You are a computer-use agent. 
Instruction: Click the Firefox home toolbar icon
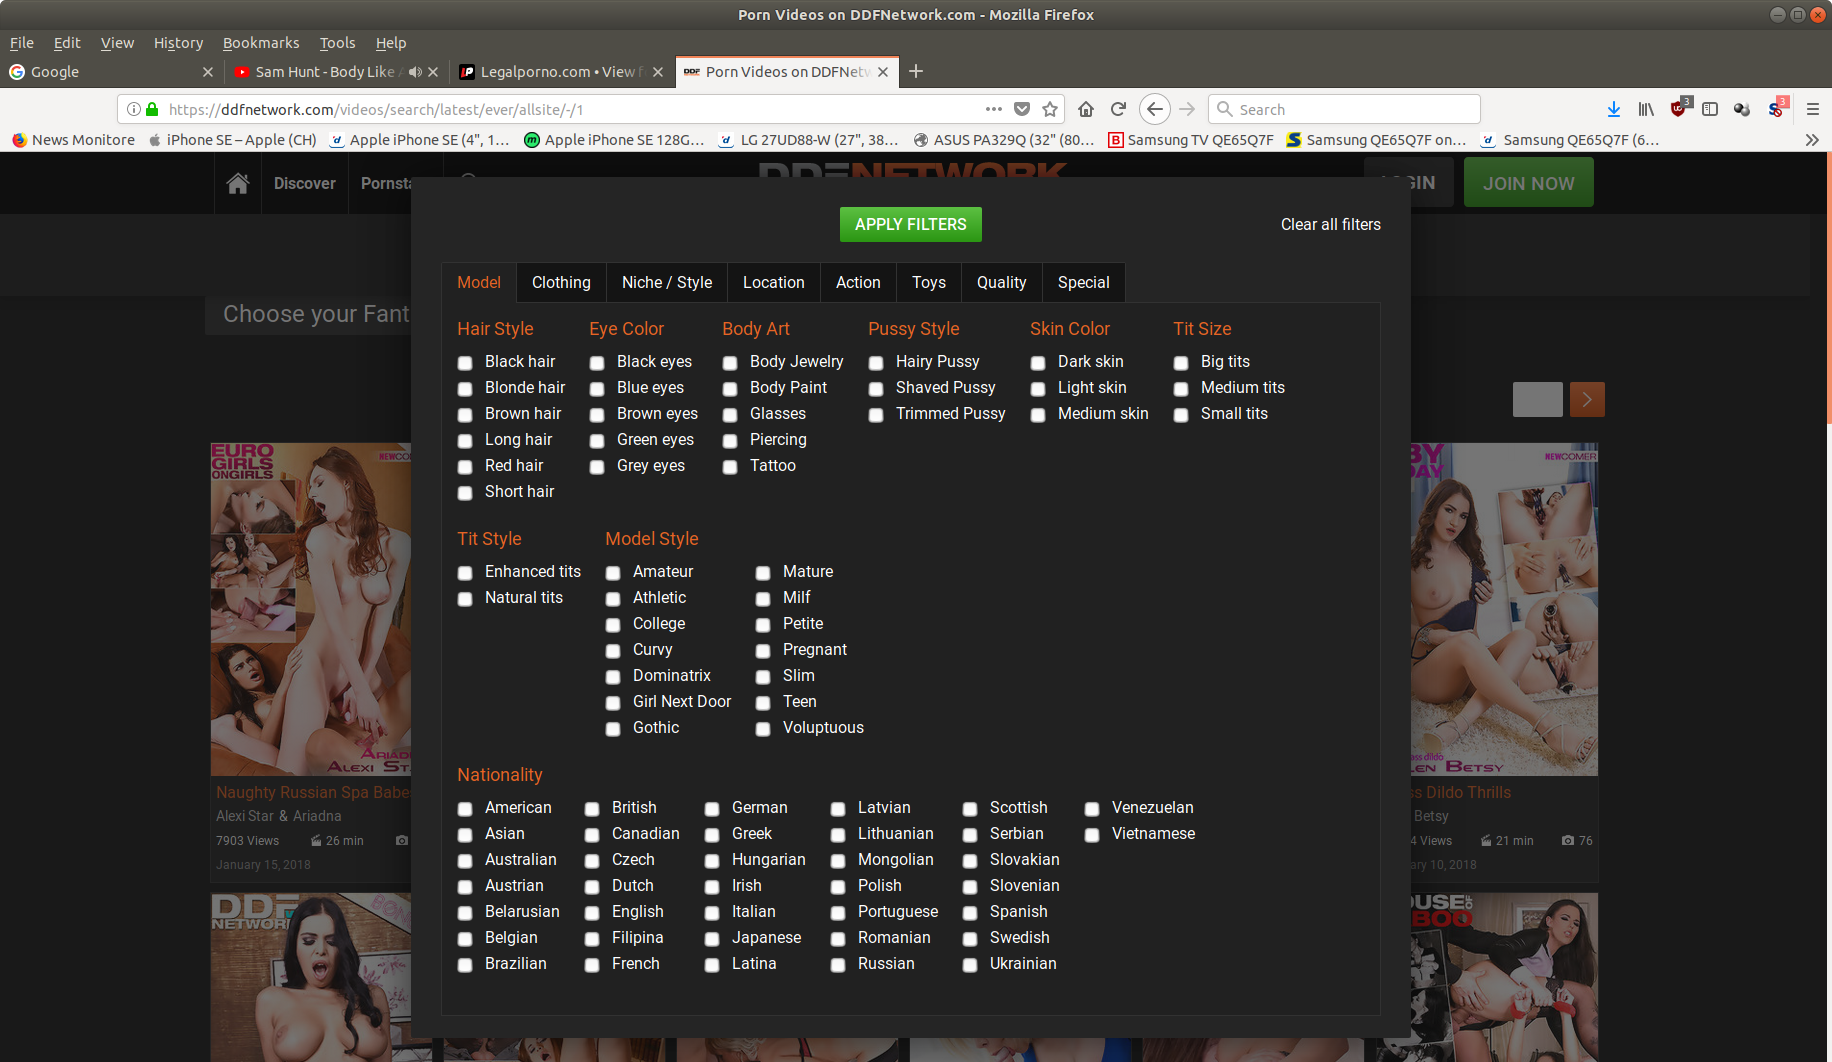coord(1086,109)
